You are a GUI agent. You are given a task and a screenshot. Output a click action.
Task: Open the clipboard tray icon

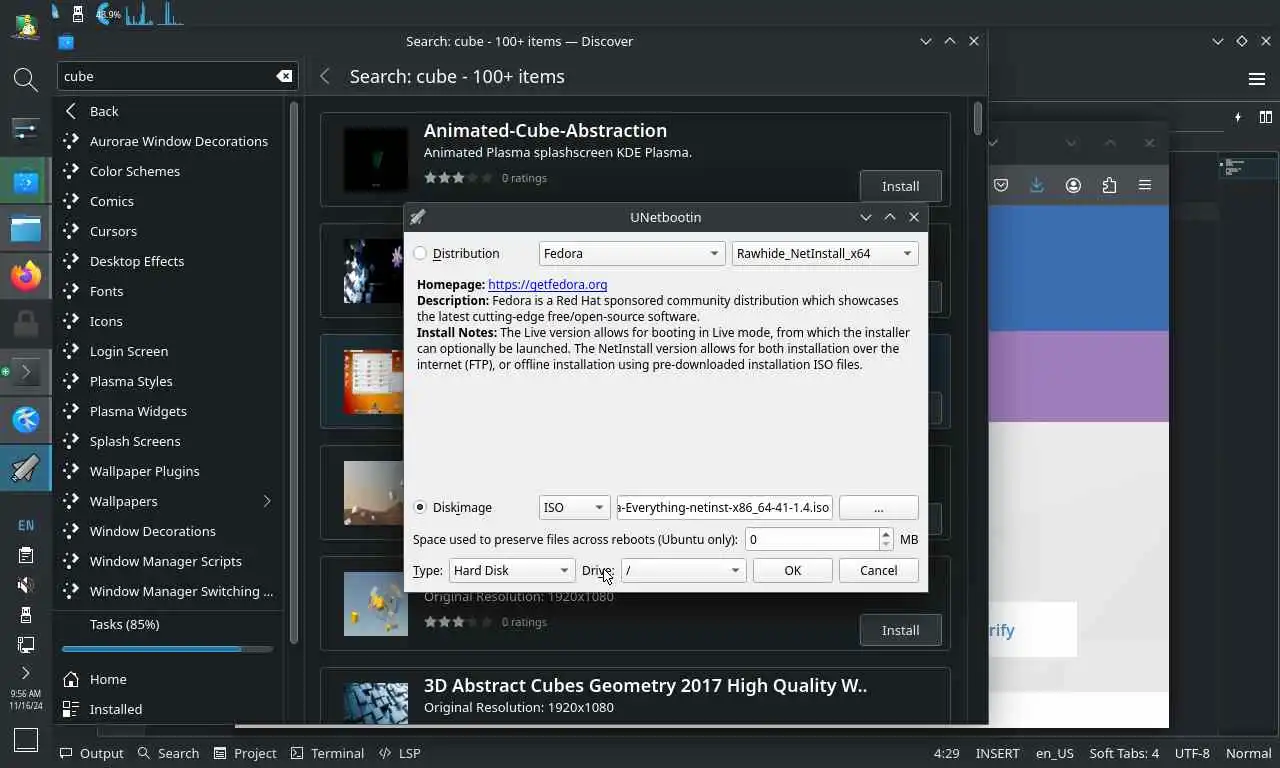click(x=26, y=555)
